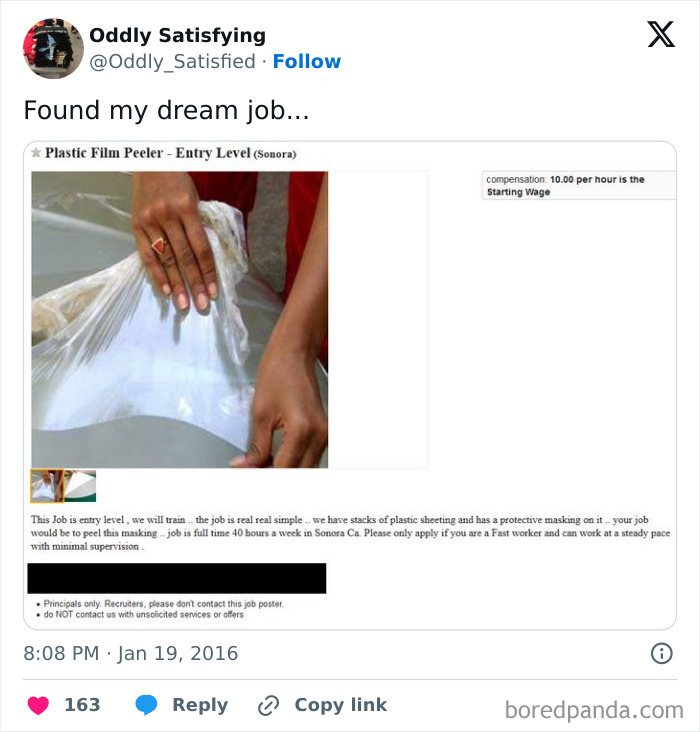Click the compensation box
Viewport: 700px width, 732px height.
tap(579, 185)
